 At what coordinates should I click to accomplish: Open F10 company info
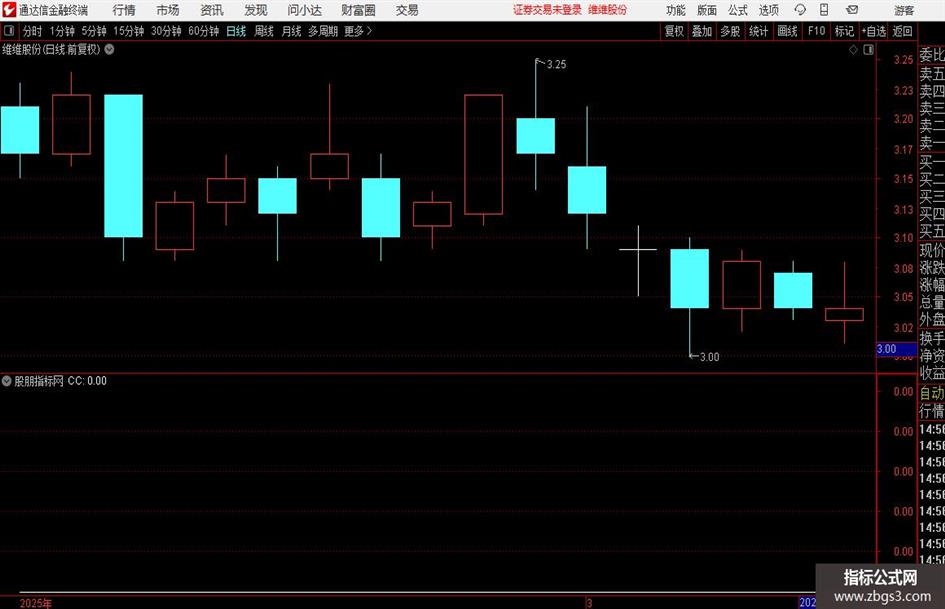tap(817, 31)
